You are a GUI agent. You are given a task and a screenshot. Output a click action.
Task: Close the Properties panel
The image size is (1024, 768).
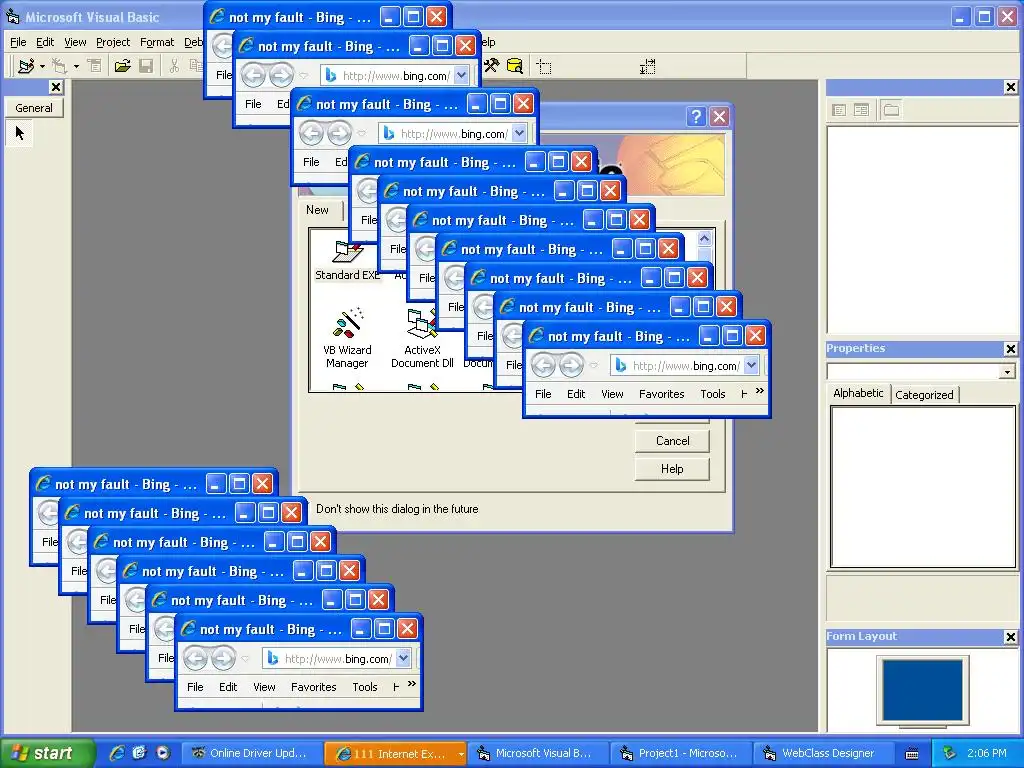click(1011, 349)
